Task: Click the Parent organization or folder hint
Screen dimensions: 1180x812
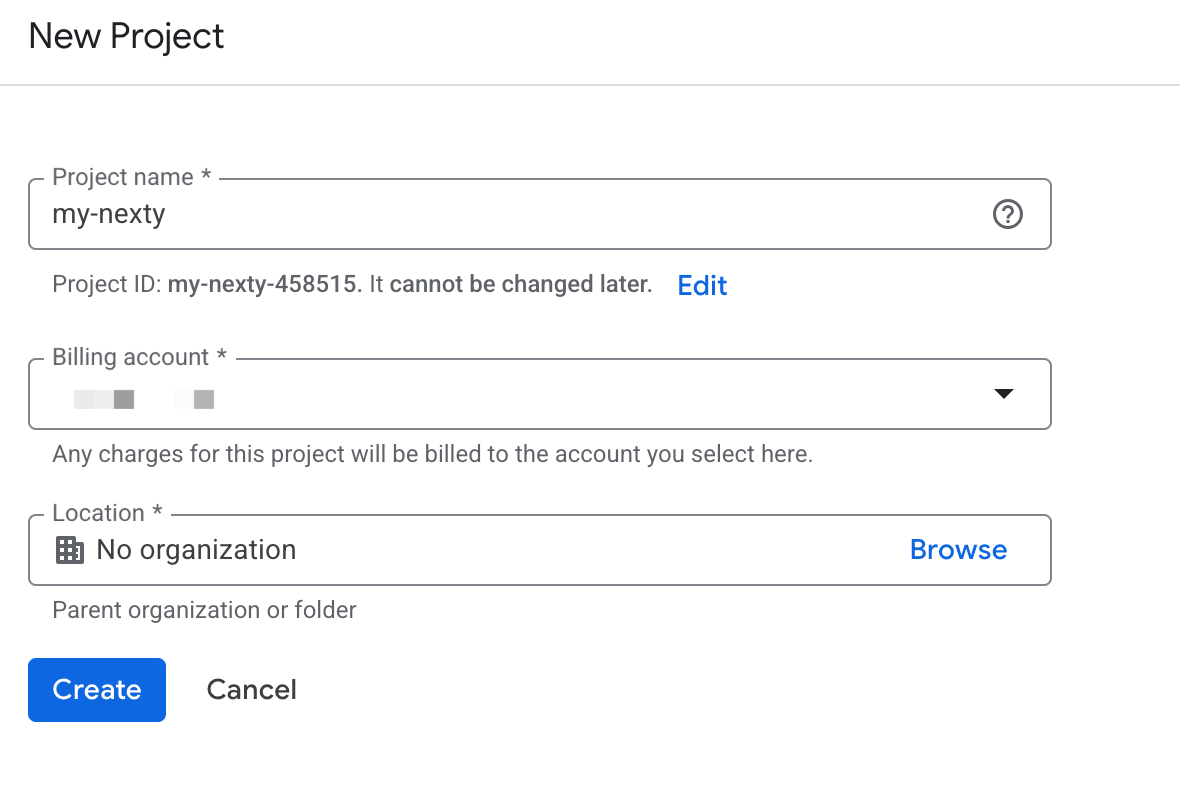Action: [x=204, y=610]
